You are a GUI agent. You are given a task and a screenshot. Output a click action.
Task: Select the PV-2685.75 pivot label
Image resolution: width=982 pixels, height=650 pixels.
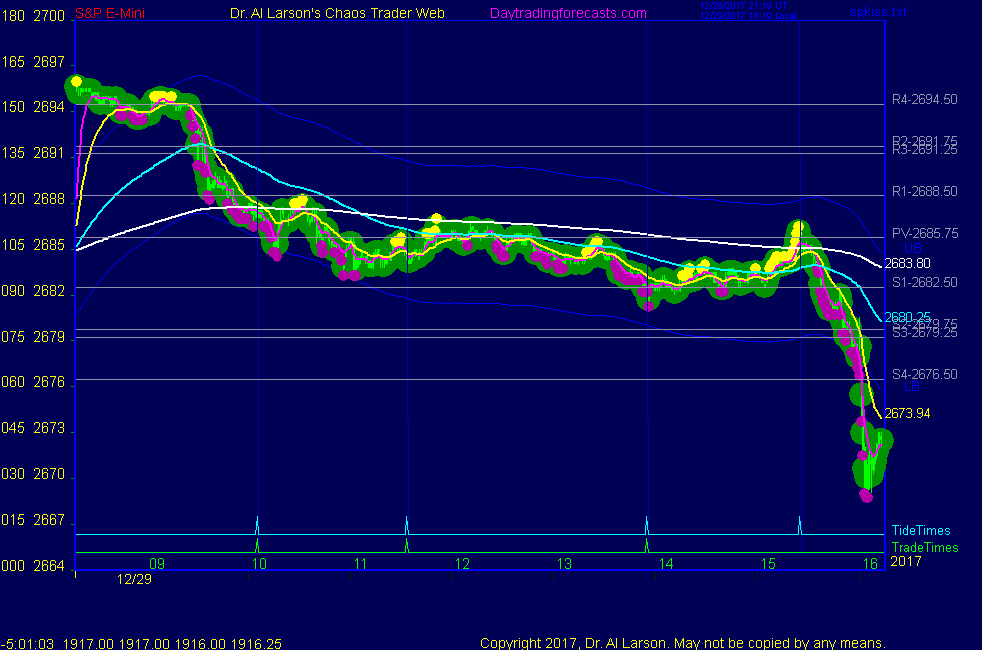click(x=925, y=233)
